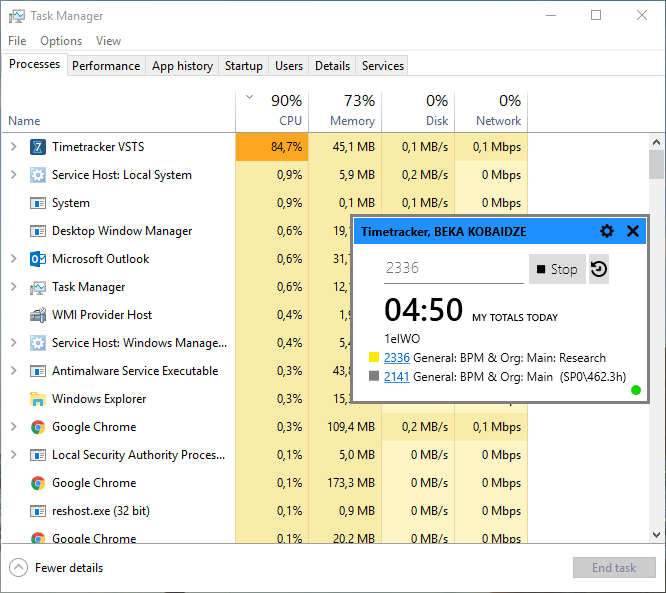Image resolution: width=666 pixels, height=593 pixels.
Task: Switch to the Services tab
Action: pyautogui.click(x=382, y=66)
